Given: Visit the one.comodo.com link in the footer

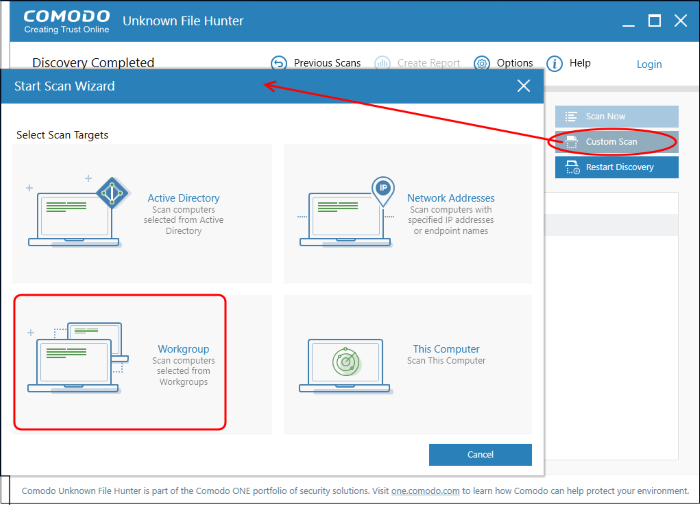Looking at the screenshot, I should pos(425,491).
